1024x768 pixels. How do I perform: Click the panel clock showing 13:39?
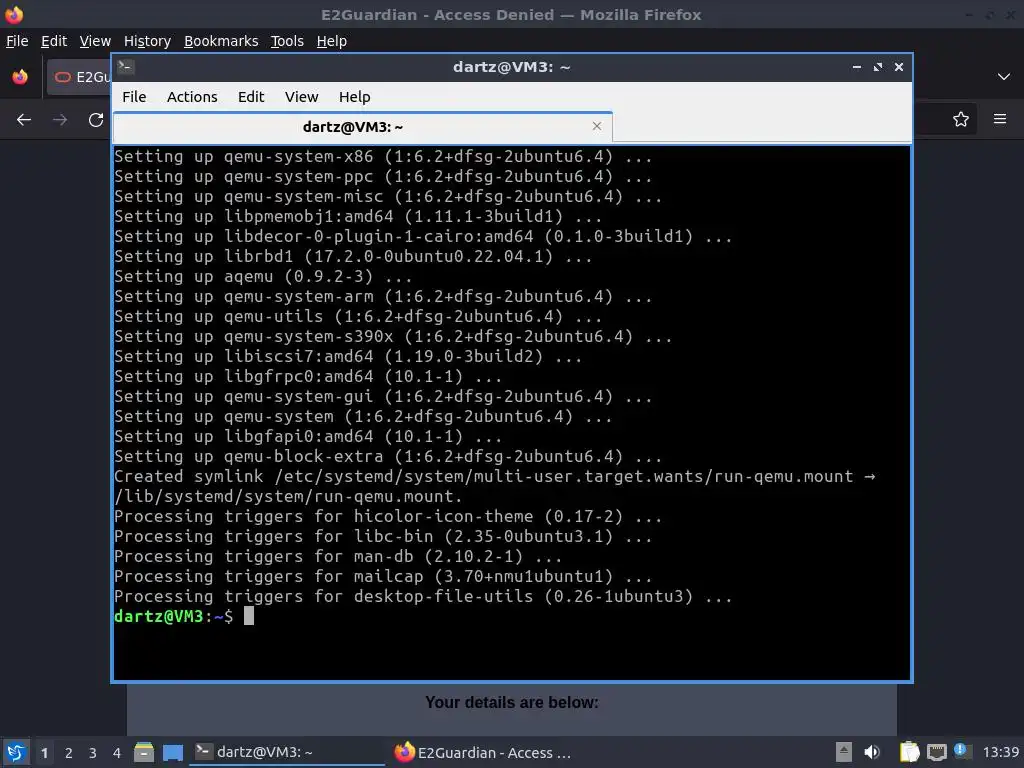(x=1000, y=752)
